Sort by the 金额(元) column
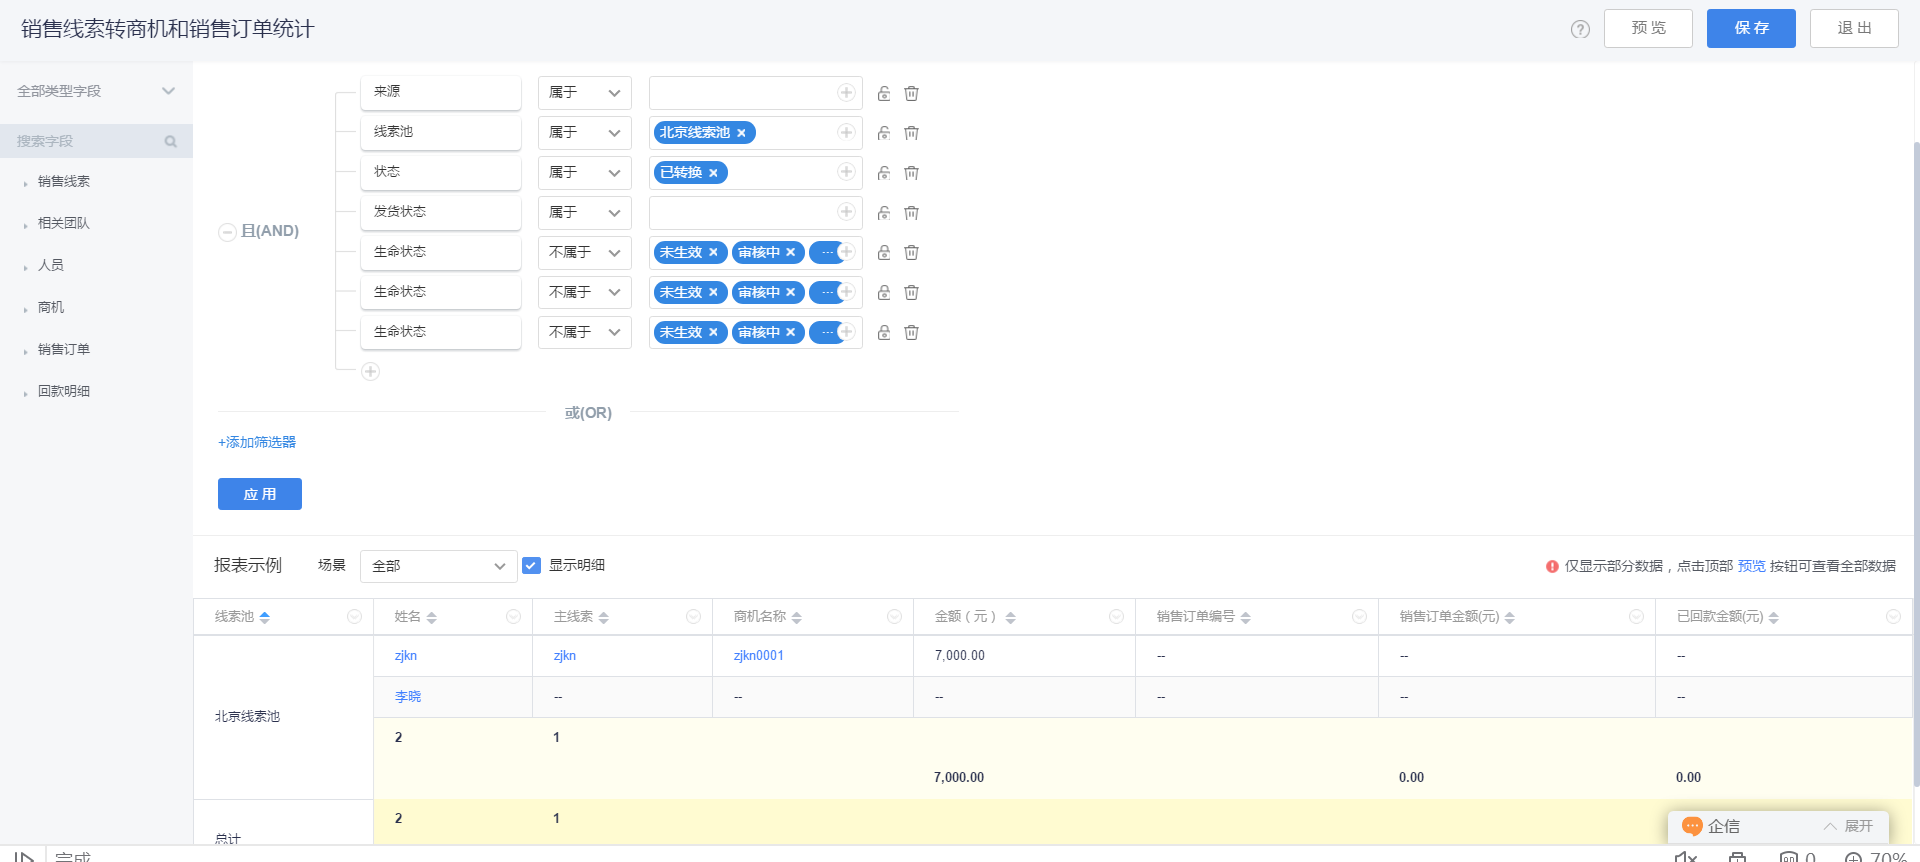 [x=1010, y=617]
